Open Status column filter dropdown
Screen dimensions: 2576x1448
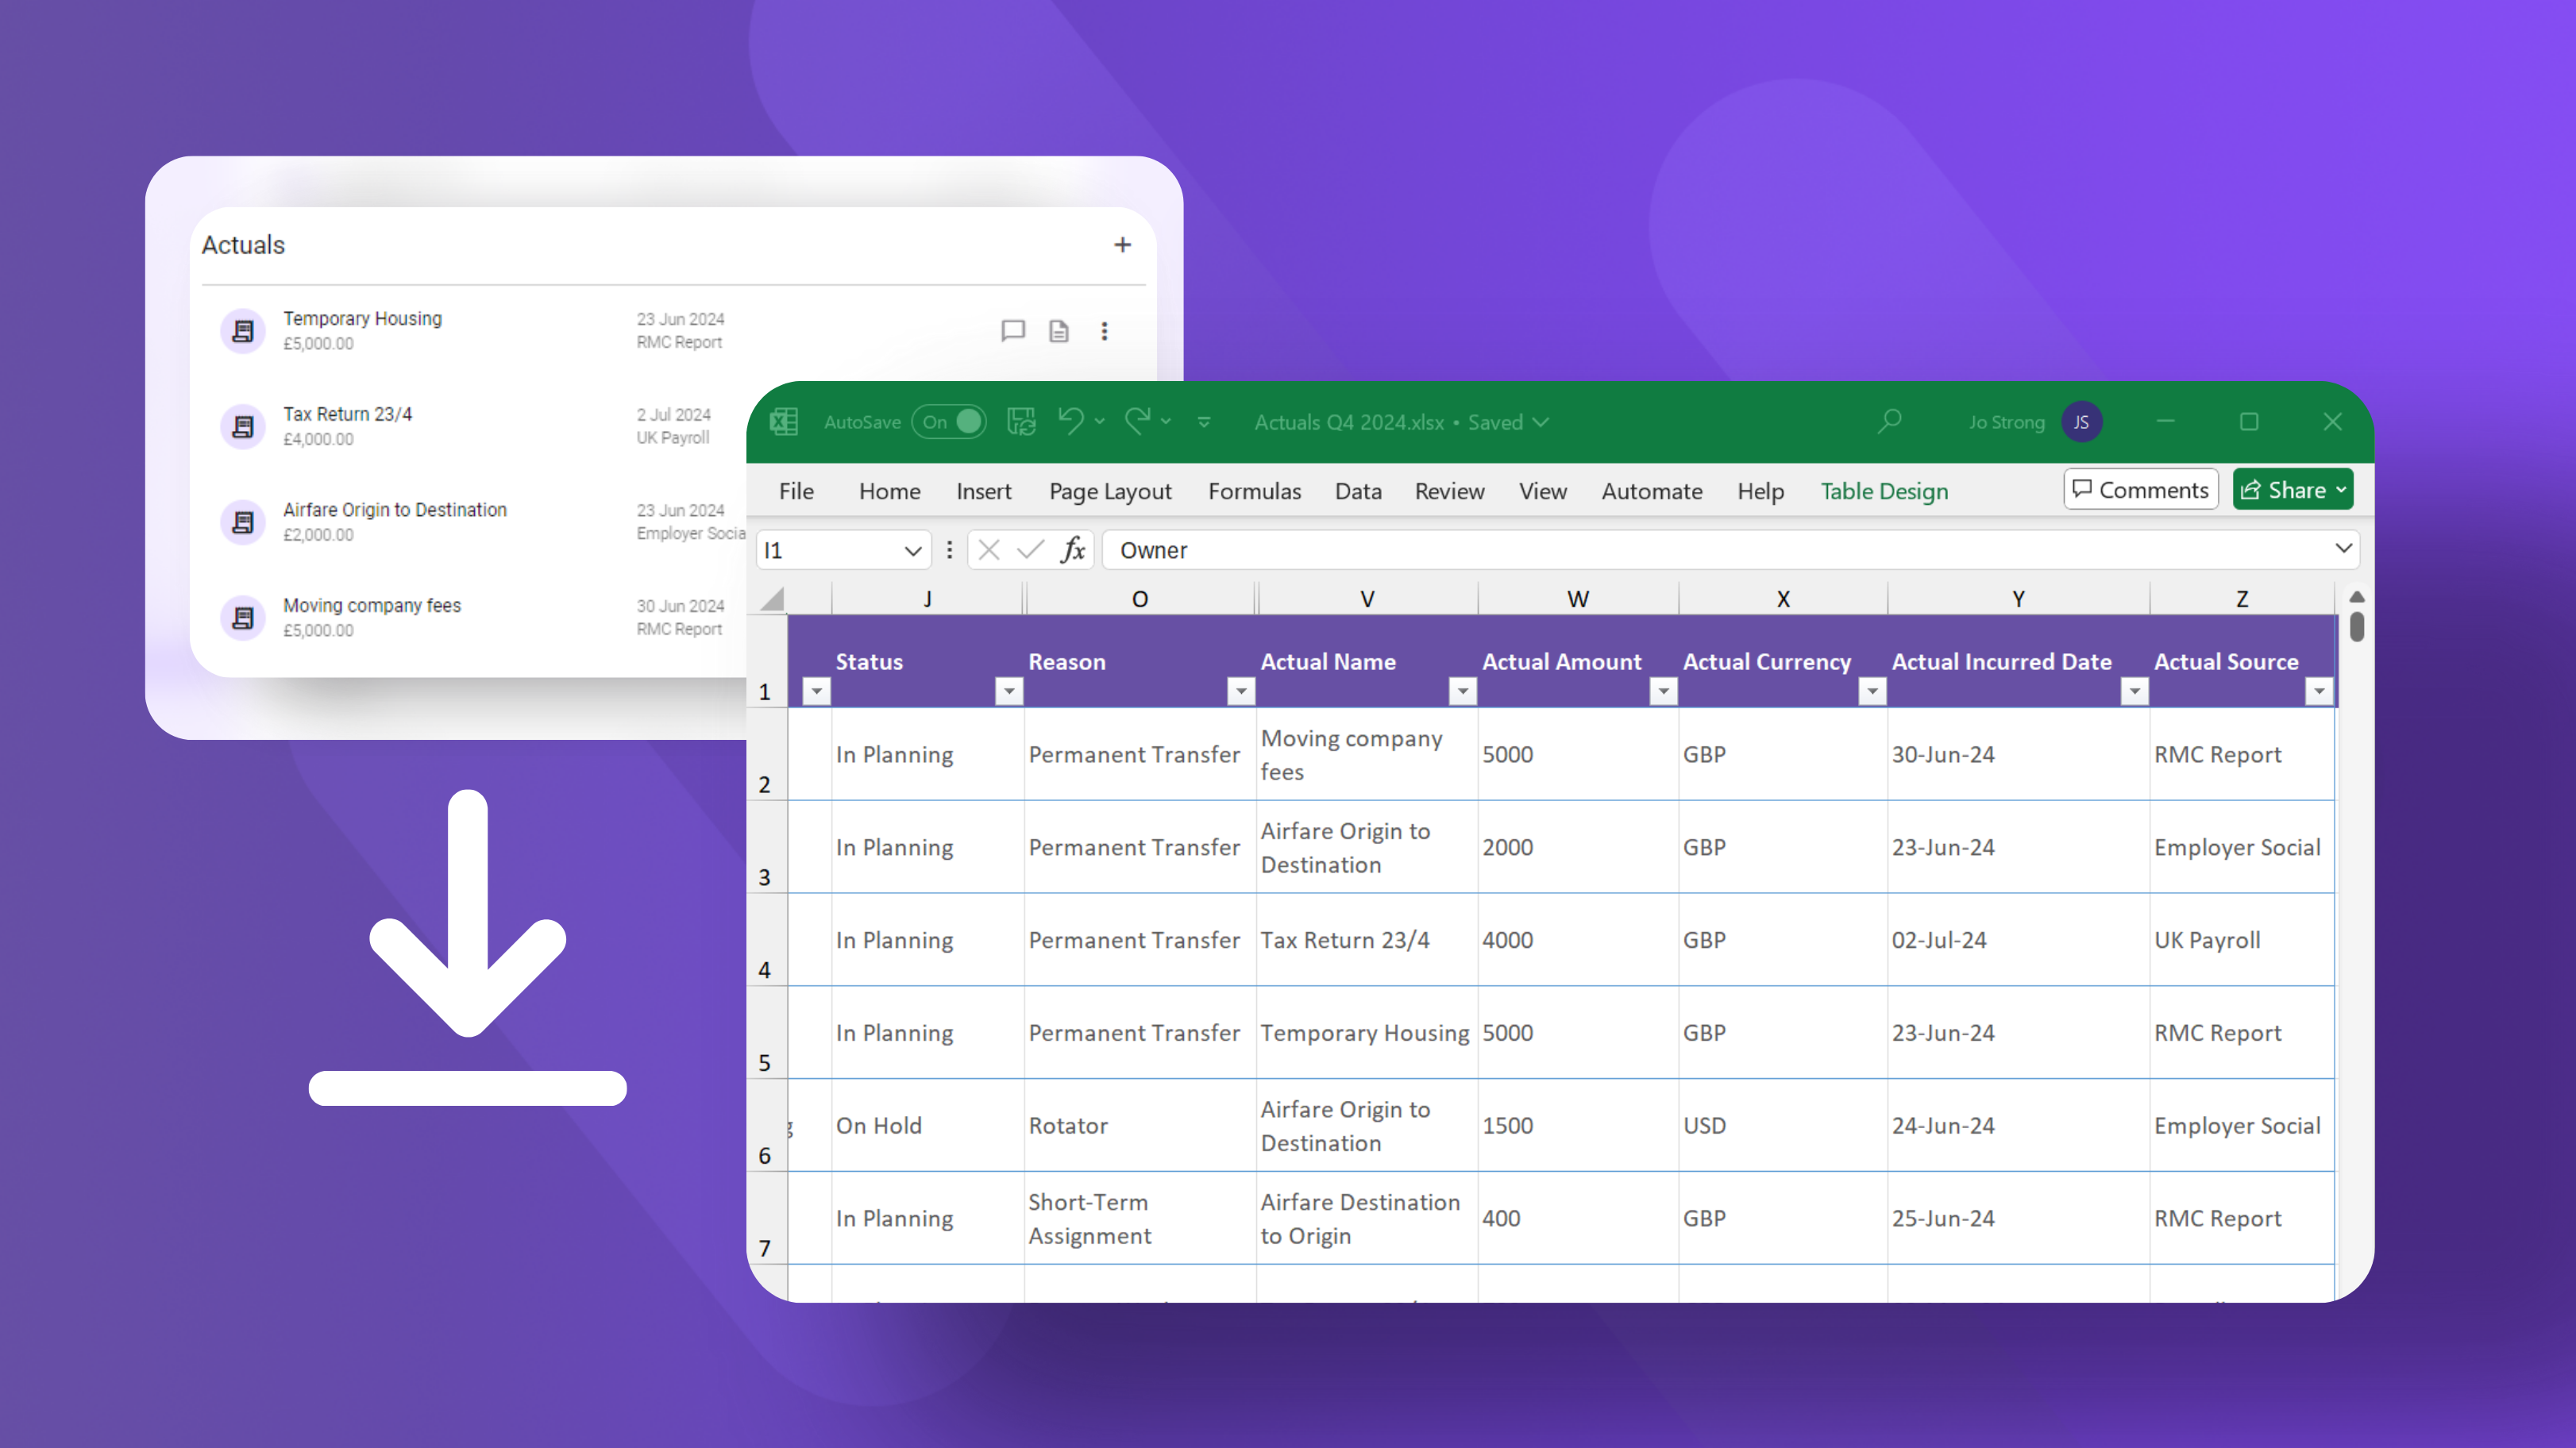coord(1009,691)
